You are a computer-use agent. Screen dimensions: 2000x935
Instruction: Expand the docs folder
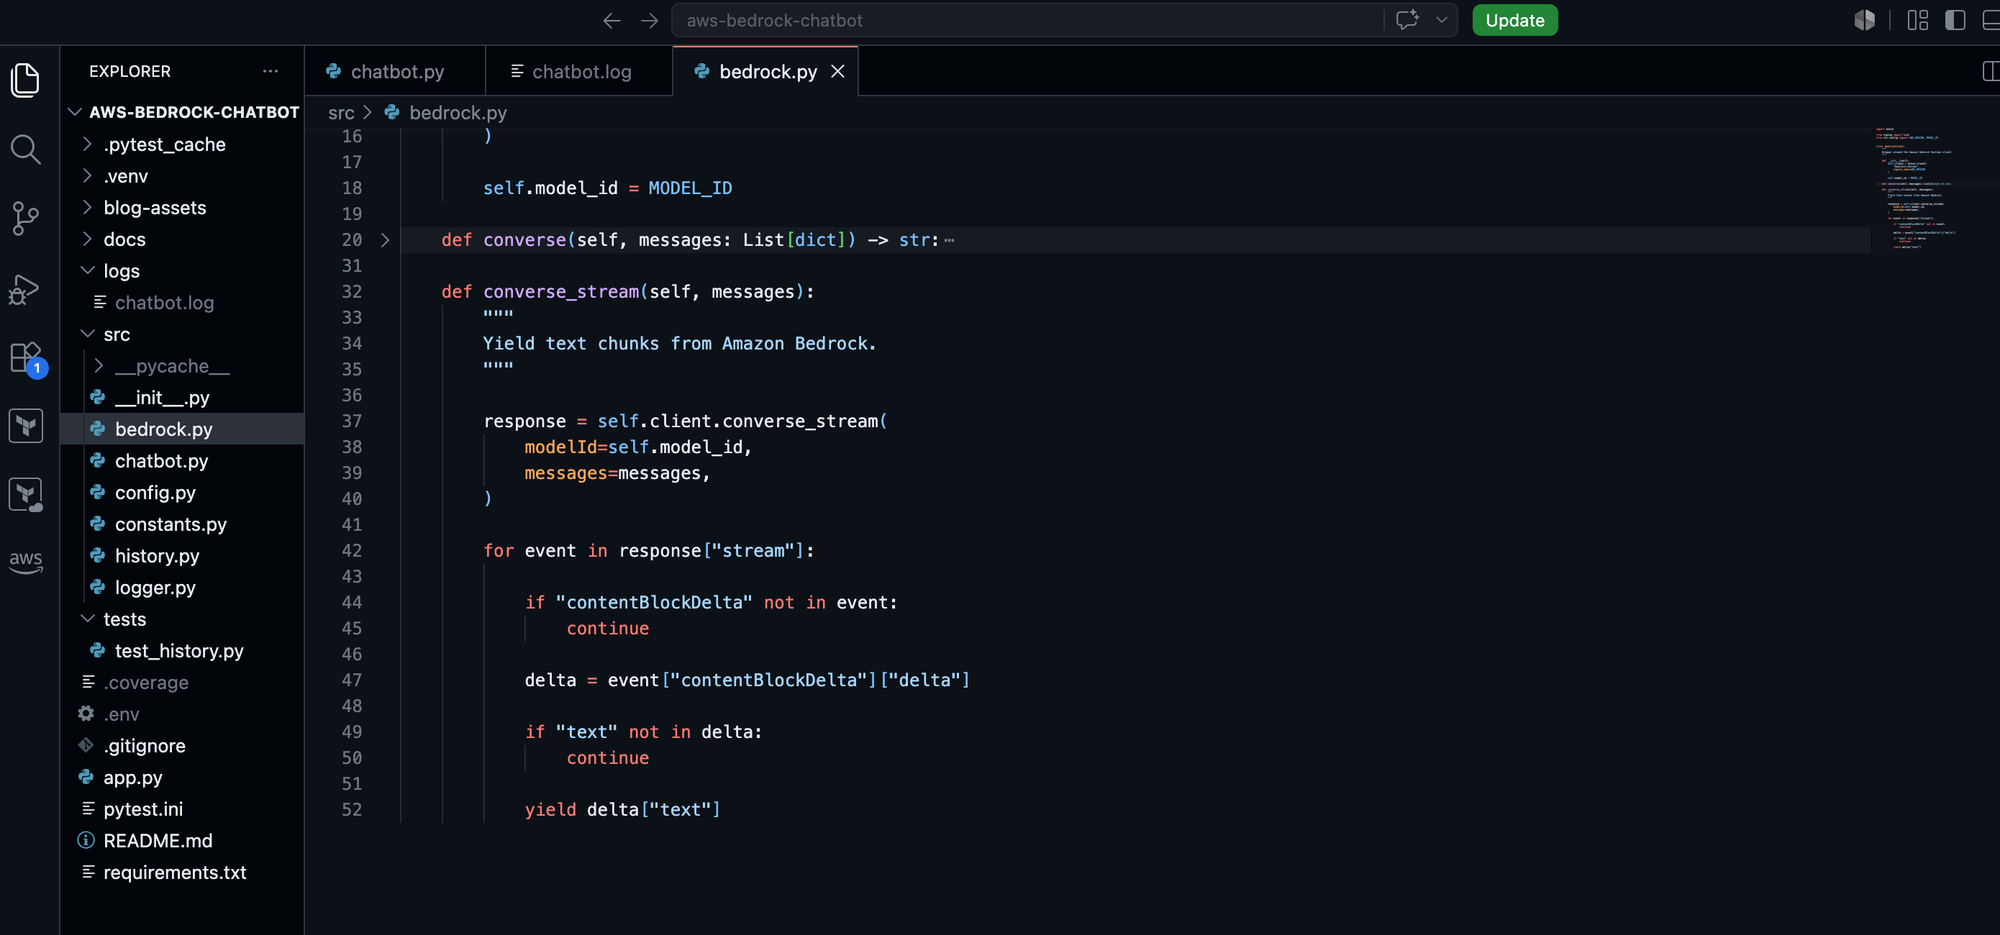coord(87,239)
